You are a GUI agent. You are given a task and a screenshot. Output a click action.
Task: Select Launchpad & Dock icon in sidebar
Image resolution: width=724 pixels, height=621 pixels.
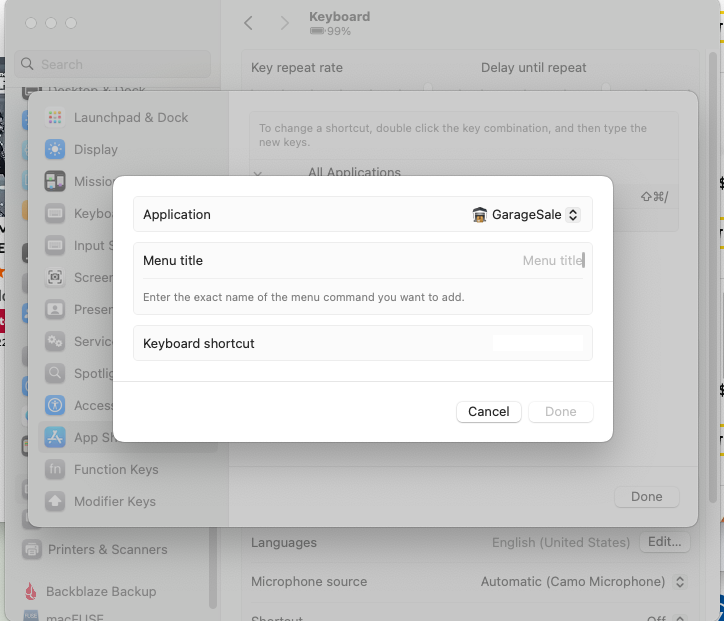pos(55,118)
